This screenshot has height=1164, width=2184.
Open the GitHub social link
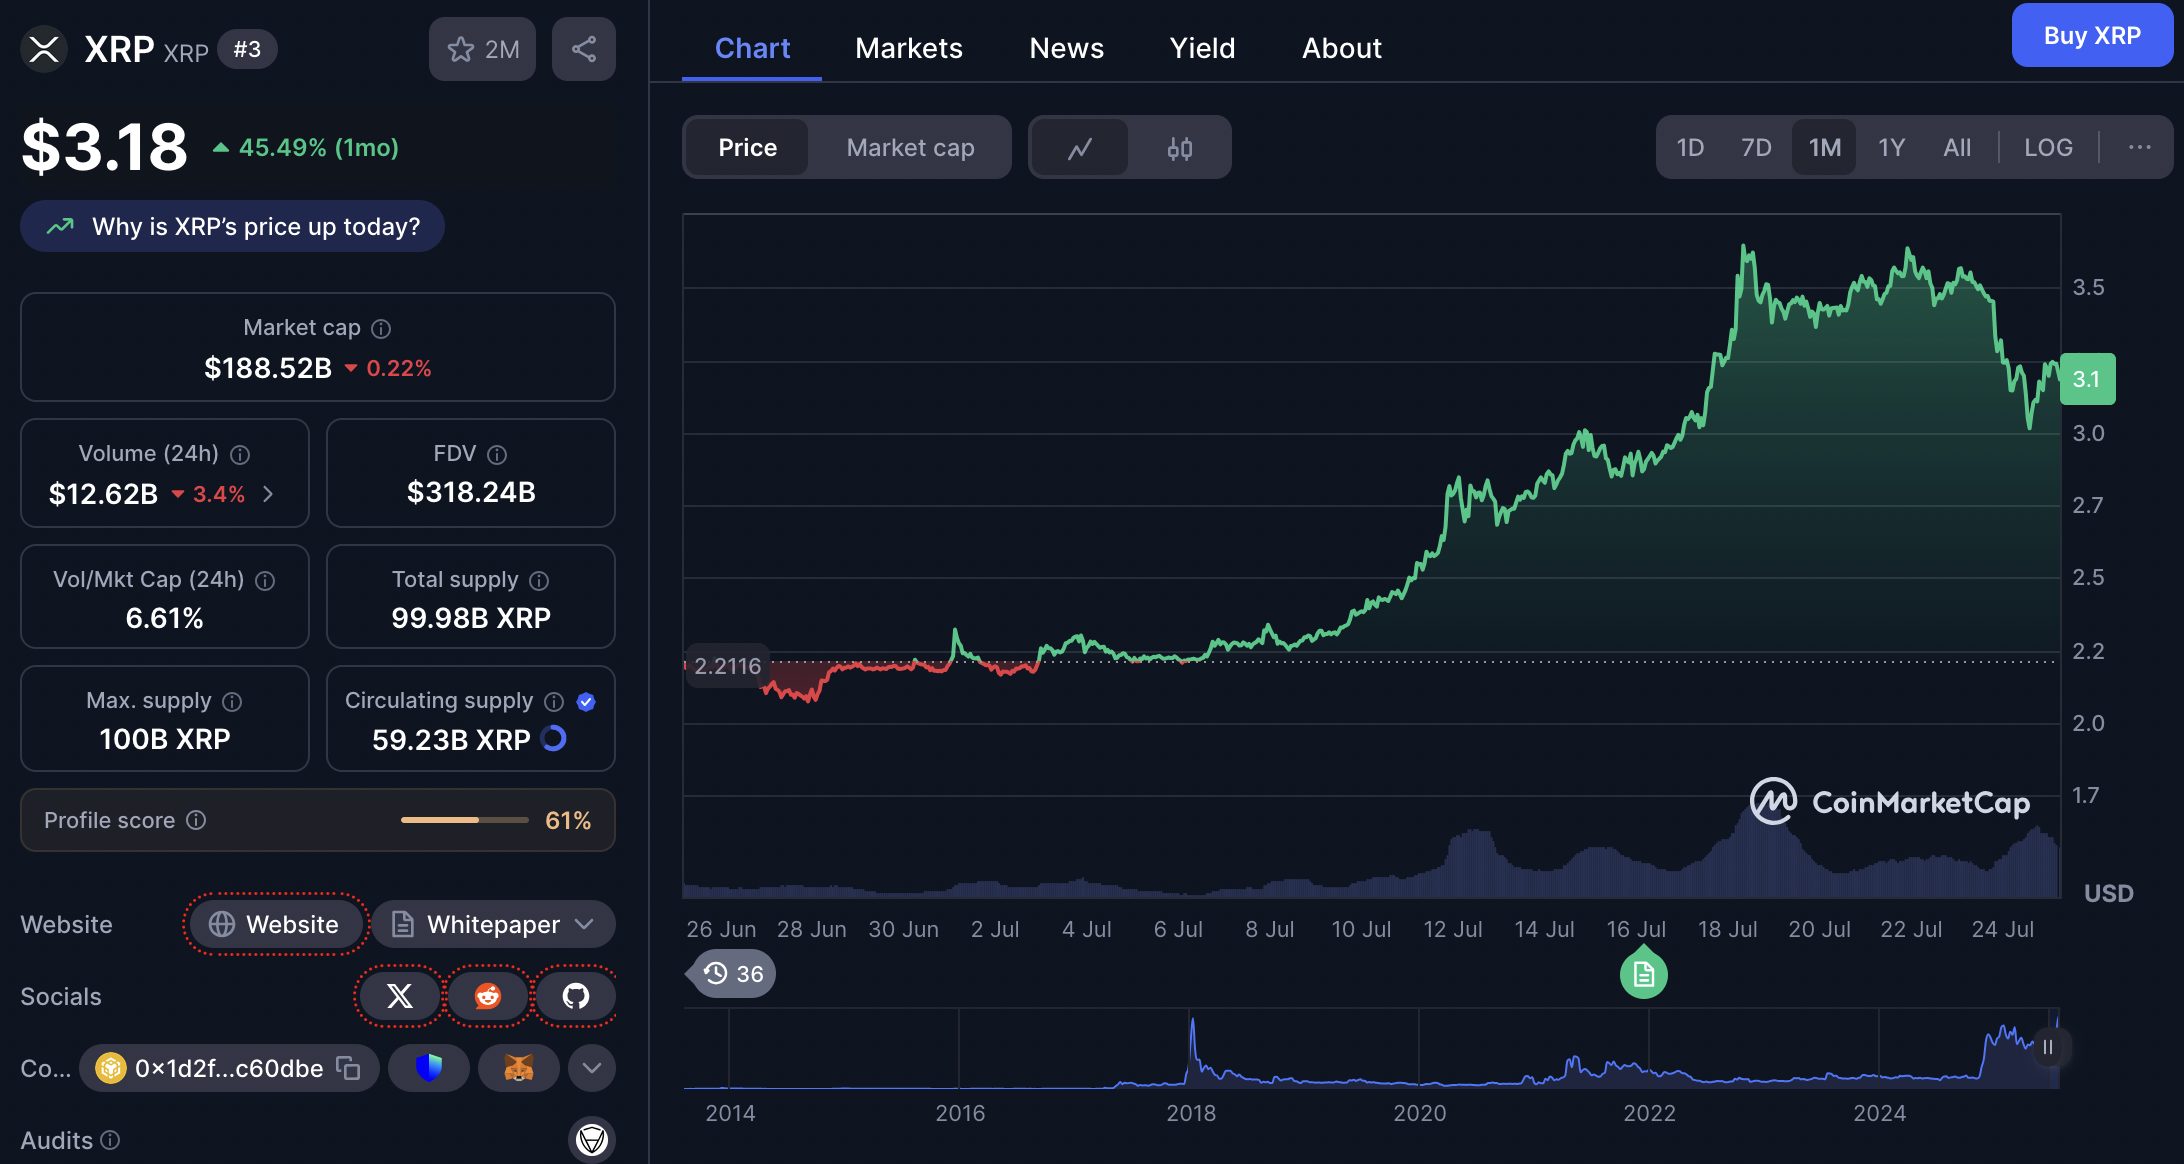click(575, 996)
